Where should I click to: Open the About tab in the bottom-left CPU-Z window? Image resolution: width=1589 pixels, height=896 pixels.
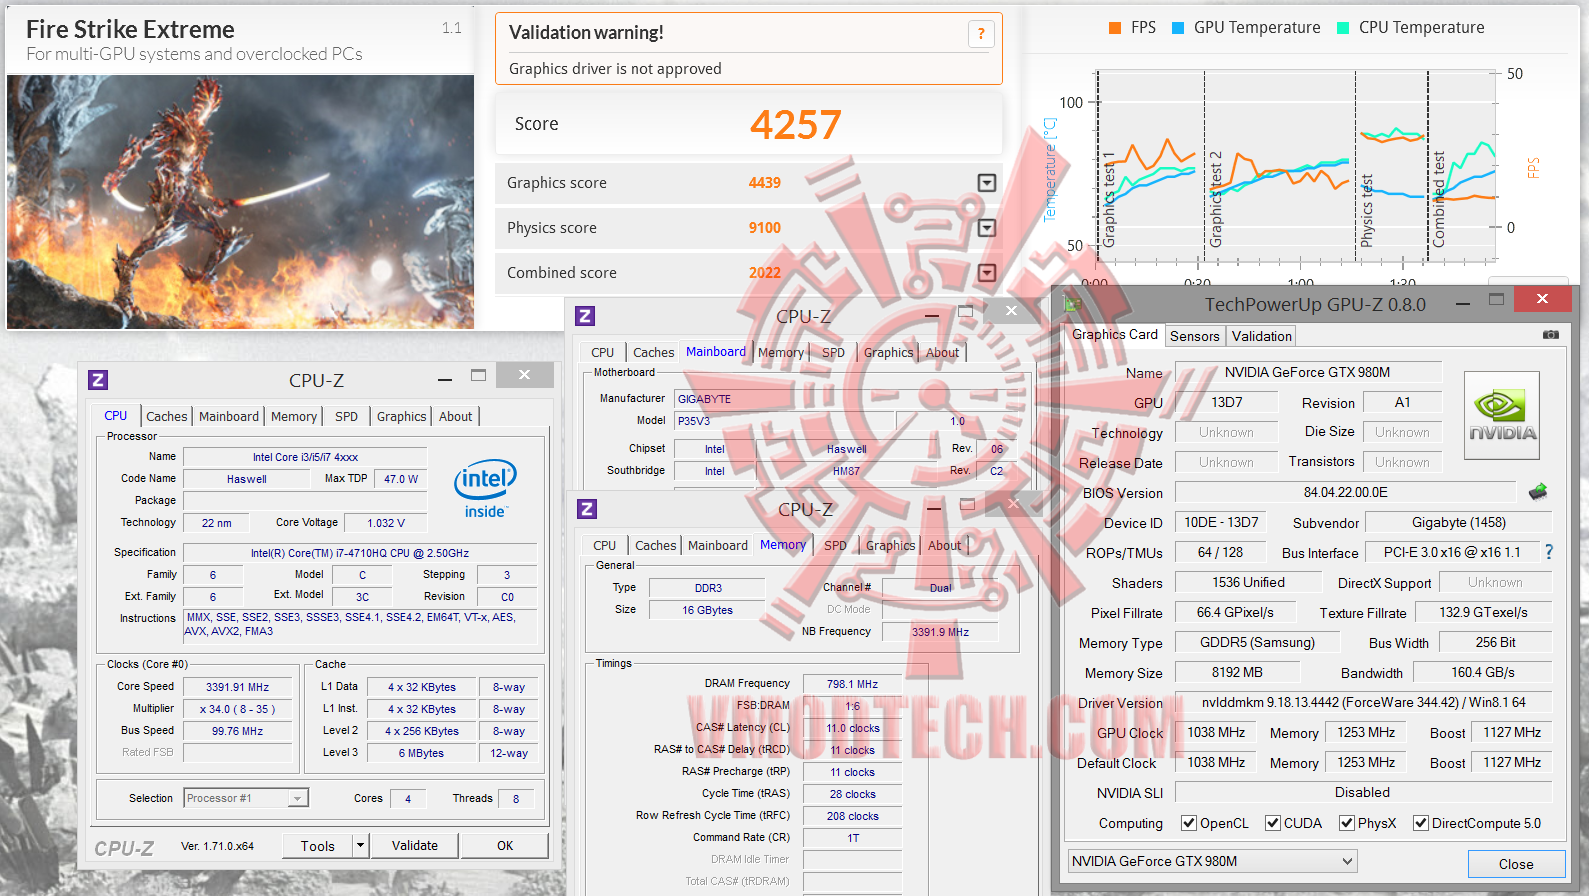click(x=456, y=417)
